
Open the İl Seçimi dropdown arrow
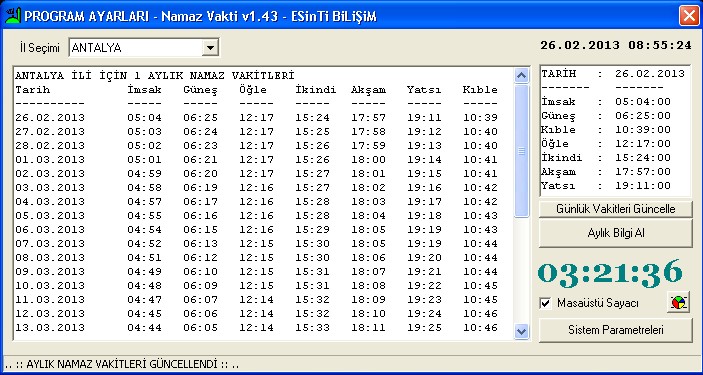coord(209,48)
